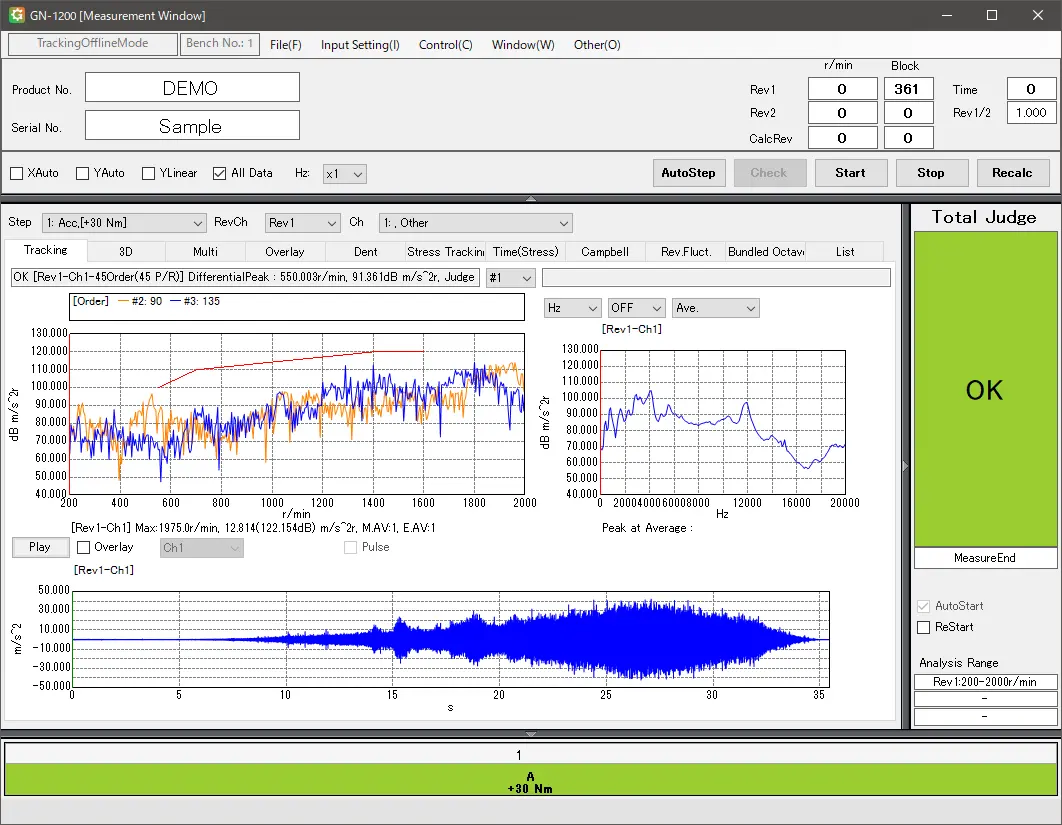Image resolution: width=1062 pixels, height=825 pixels.
Task: Click the Check button
Action: (769, 173)
